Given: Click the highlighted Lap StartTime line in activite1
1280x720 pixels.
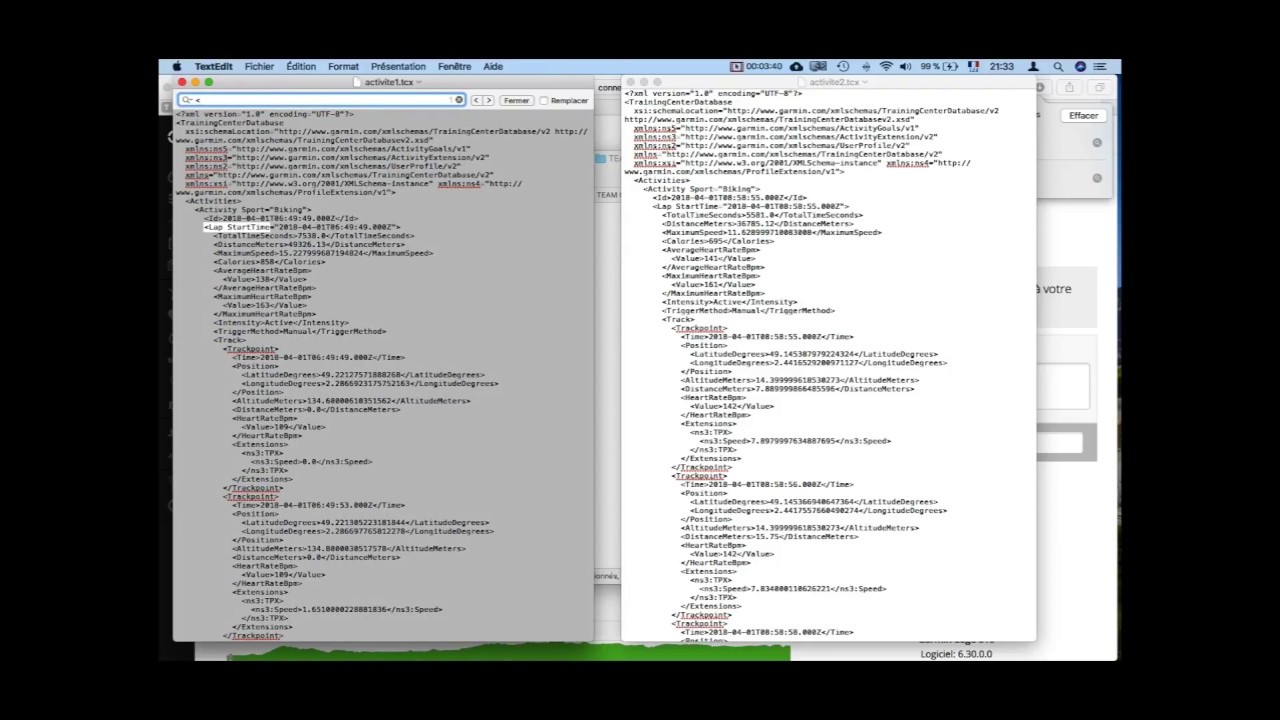Looking at the screenshot, I should 302,227.
